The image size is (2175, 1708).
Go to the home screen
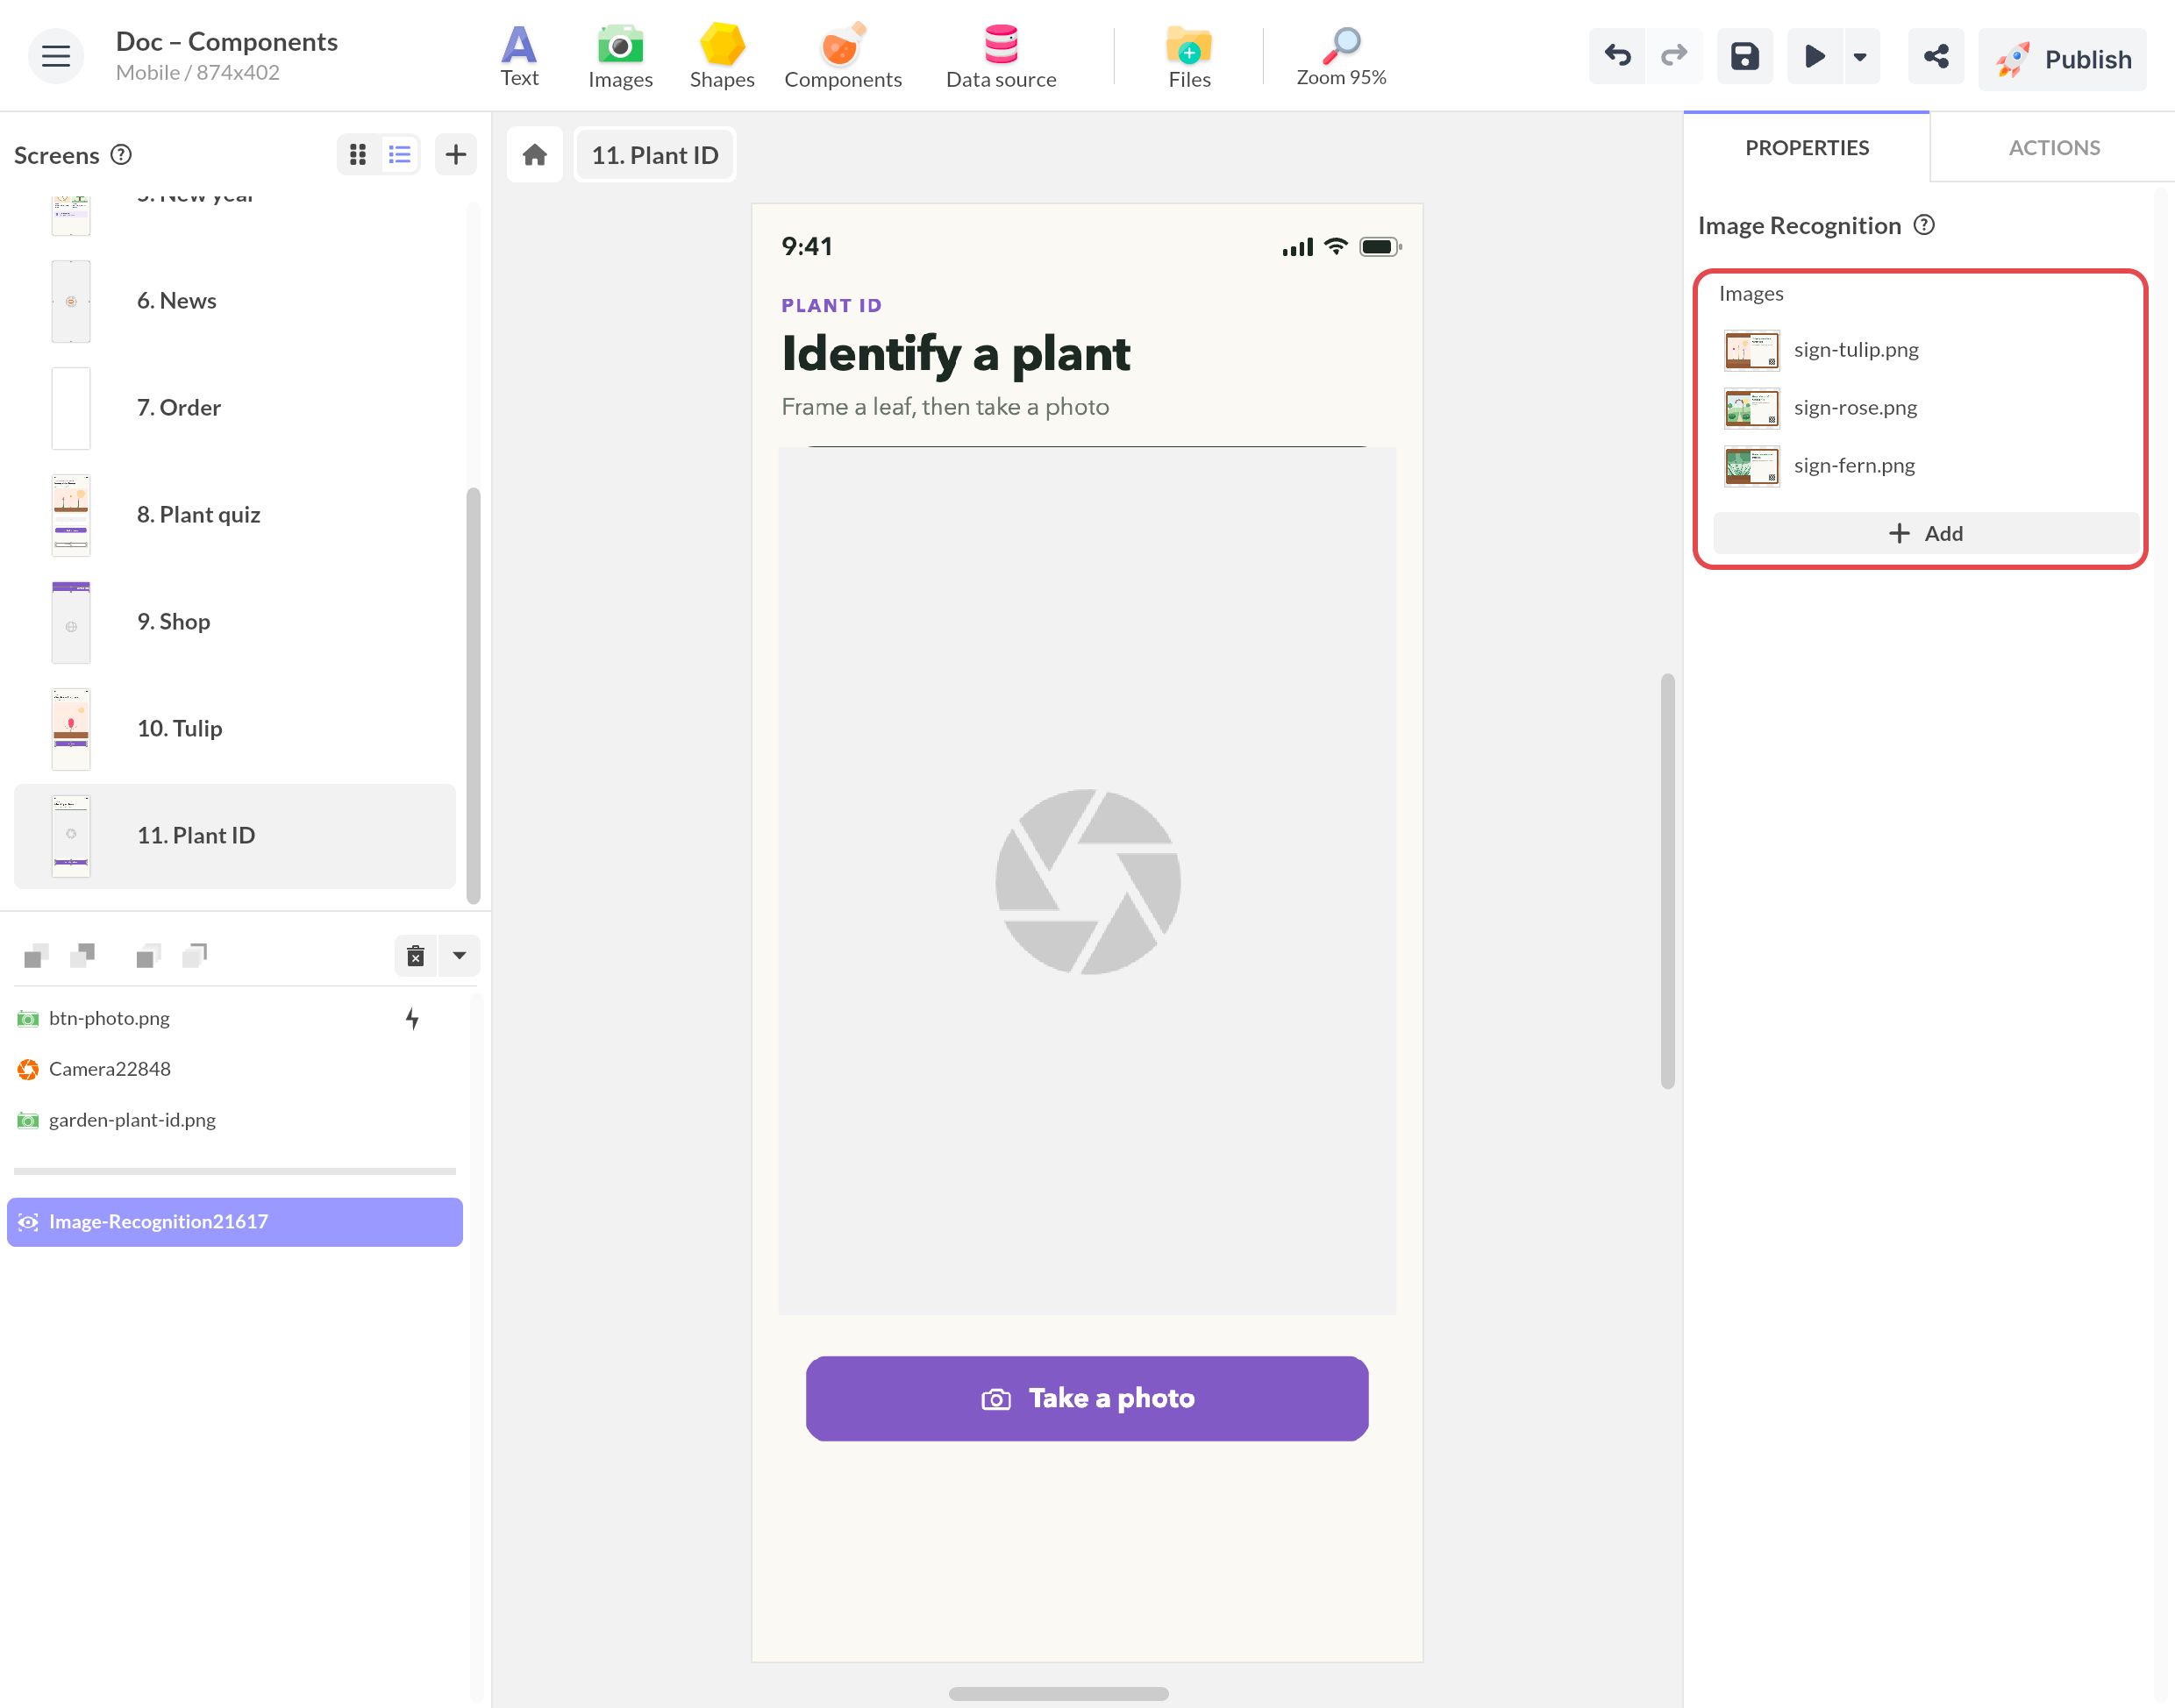point(534,155)
